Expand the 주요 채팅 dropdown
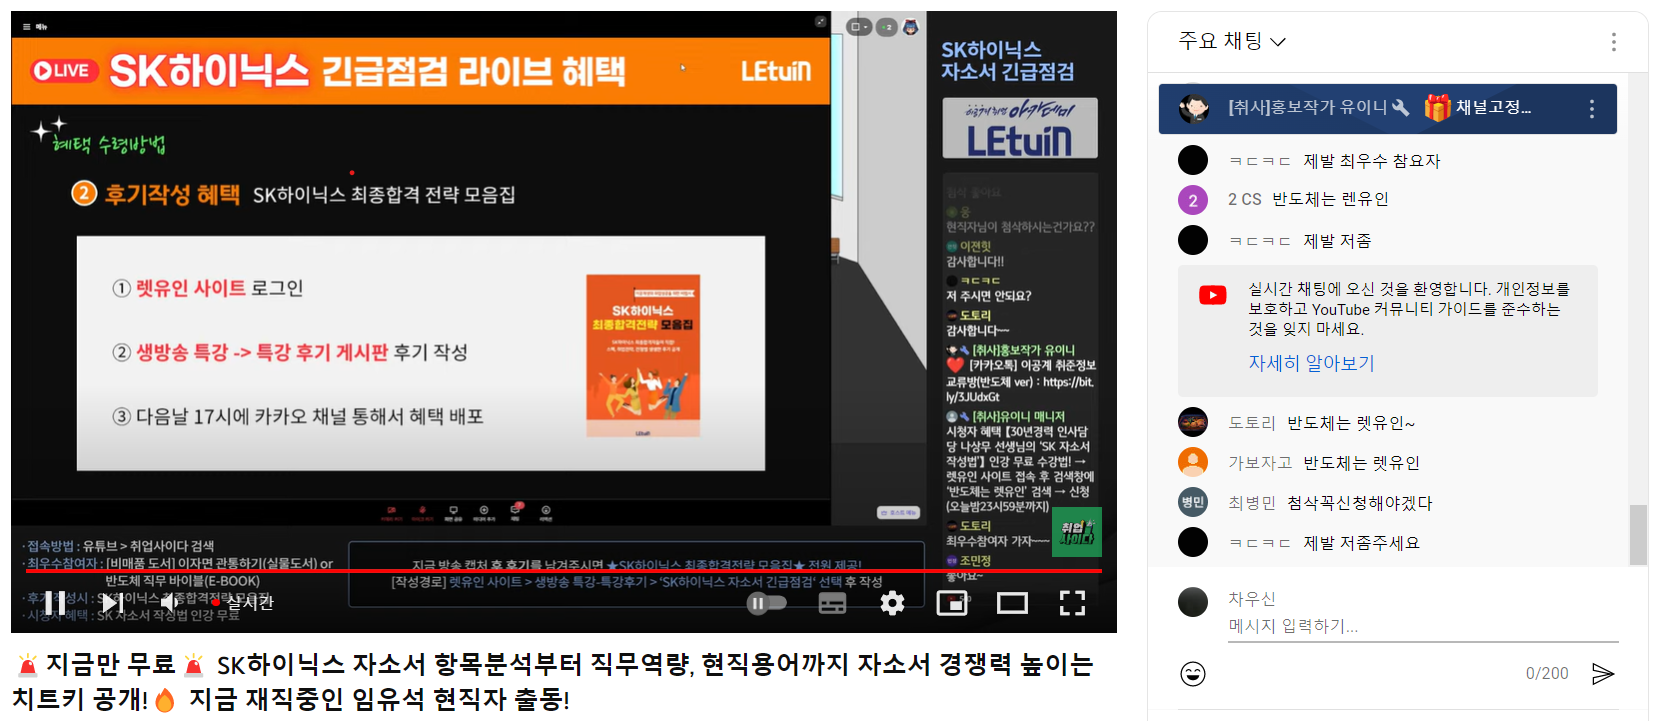 coord(1232,41)
